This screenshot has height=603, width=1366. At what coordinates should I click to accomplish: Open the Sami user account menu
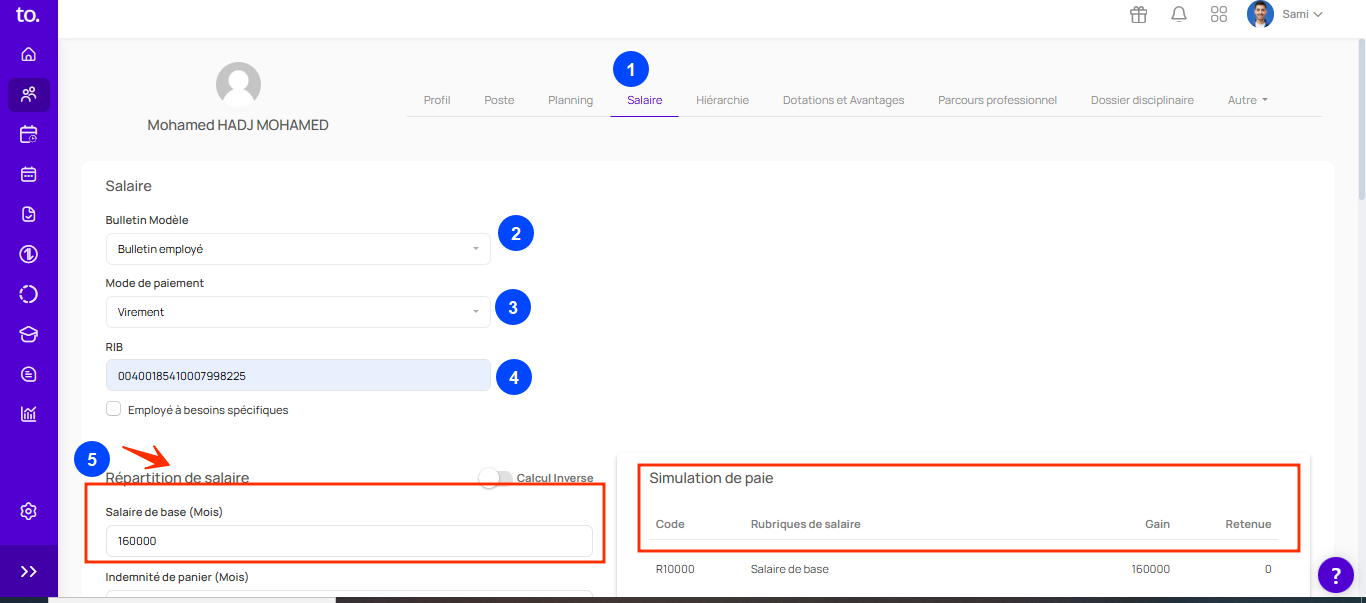(1286, 14)
